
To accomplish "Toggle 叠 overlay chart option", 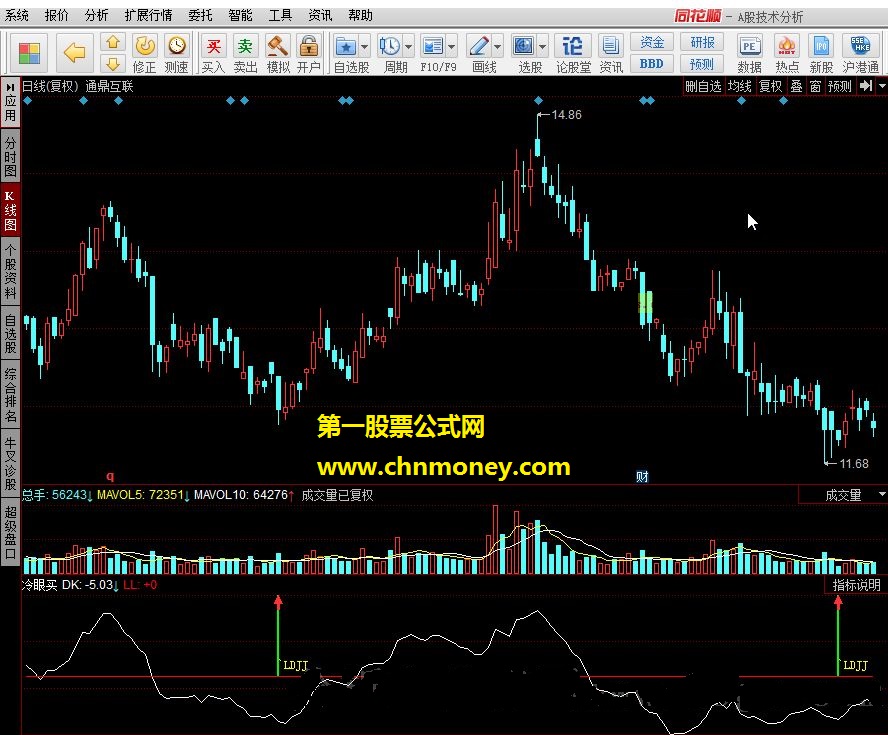I will (x=796, y=86).
